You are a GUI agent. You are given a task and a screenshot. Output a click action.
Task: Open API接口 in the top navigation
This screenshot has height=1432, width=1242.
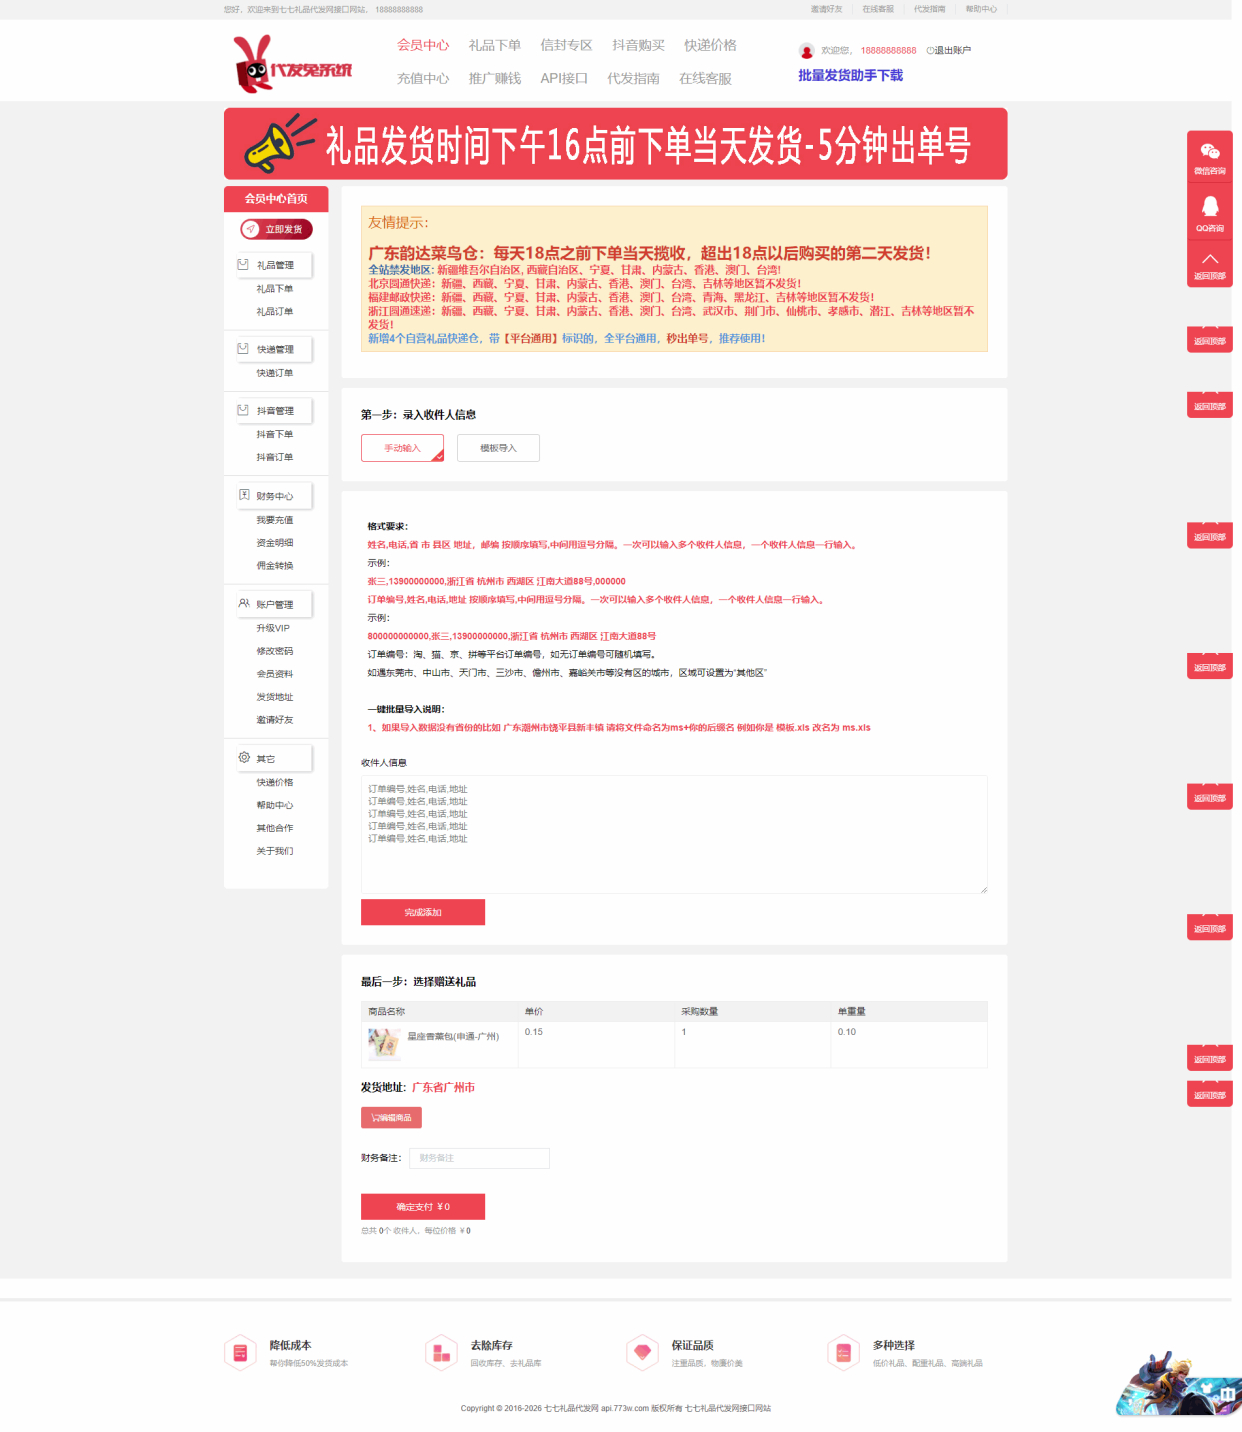[564, 78]
